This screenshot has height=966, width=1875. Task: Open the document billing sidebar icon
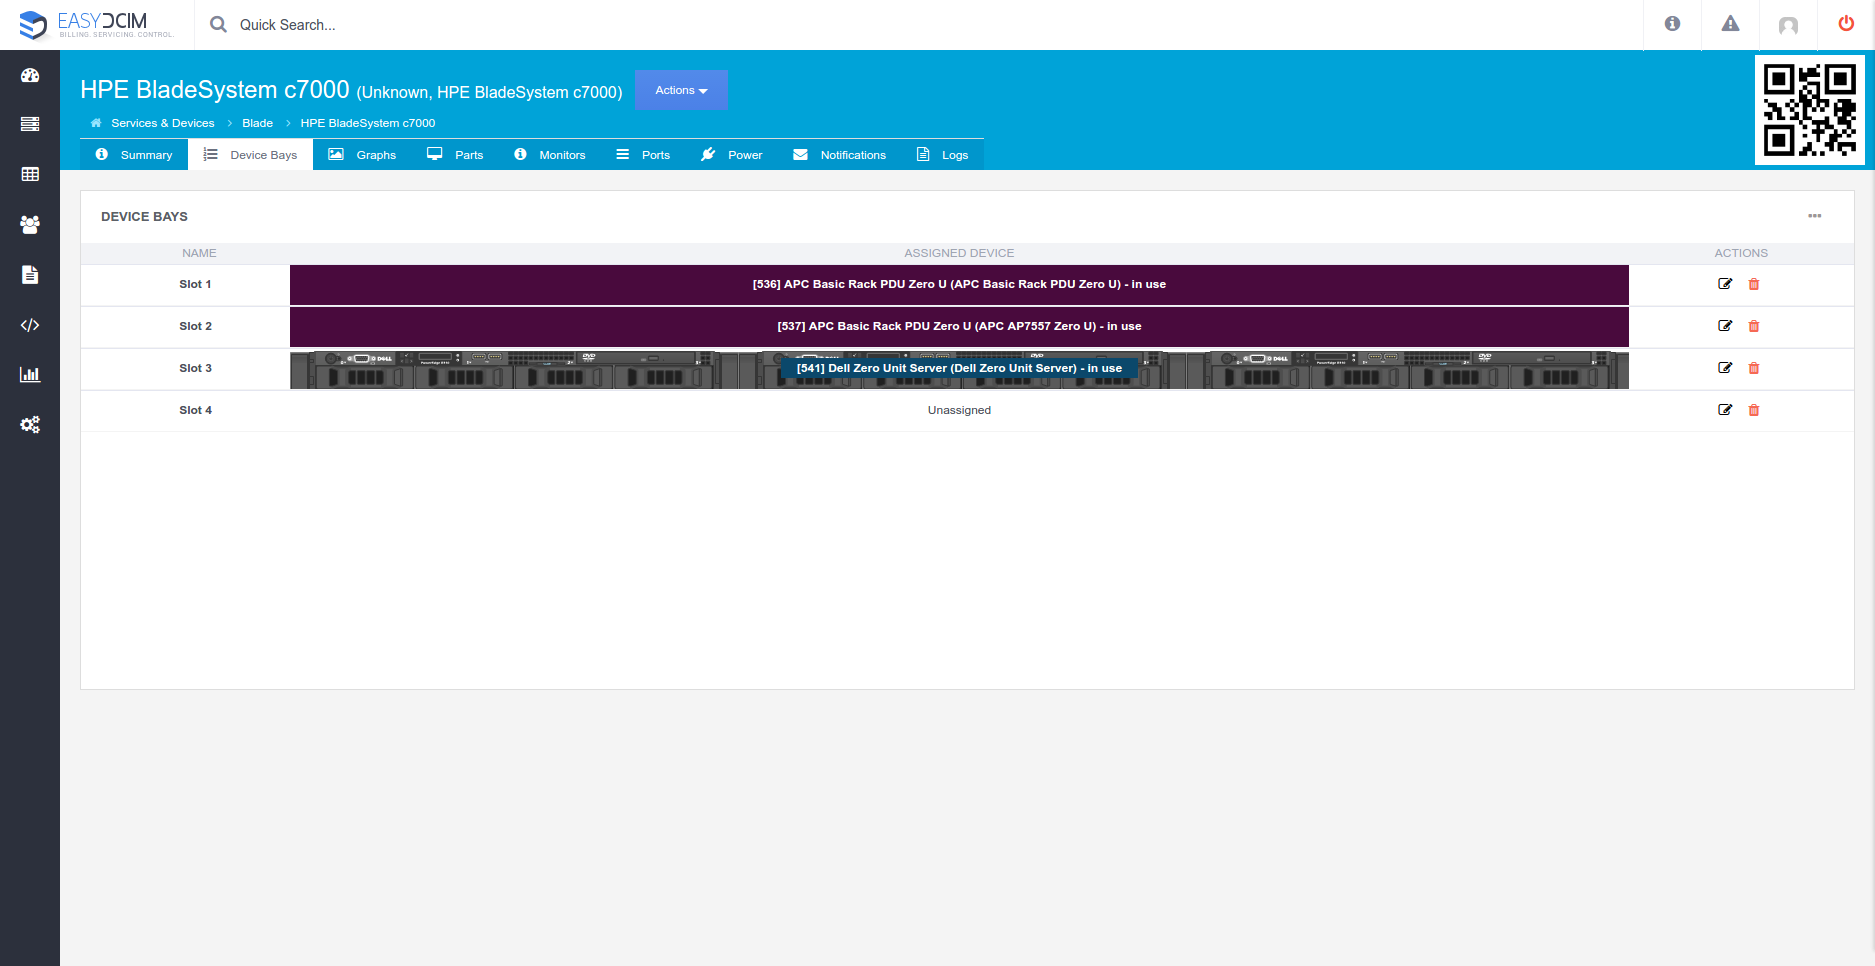tap(30, 275)
